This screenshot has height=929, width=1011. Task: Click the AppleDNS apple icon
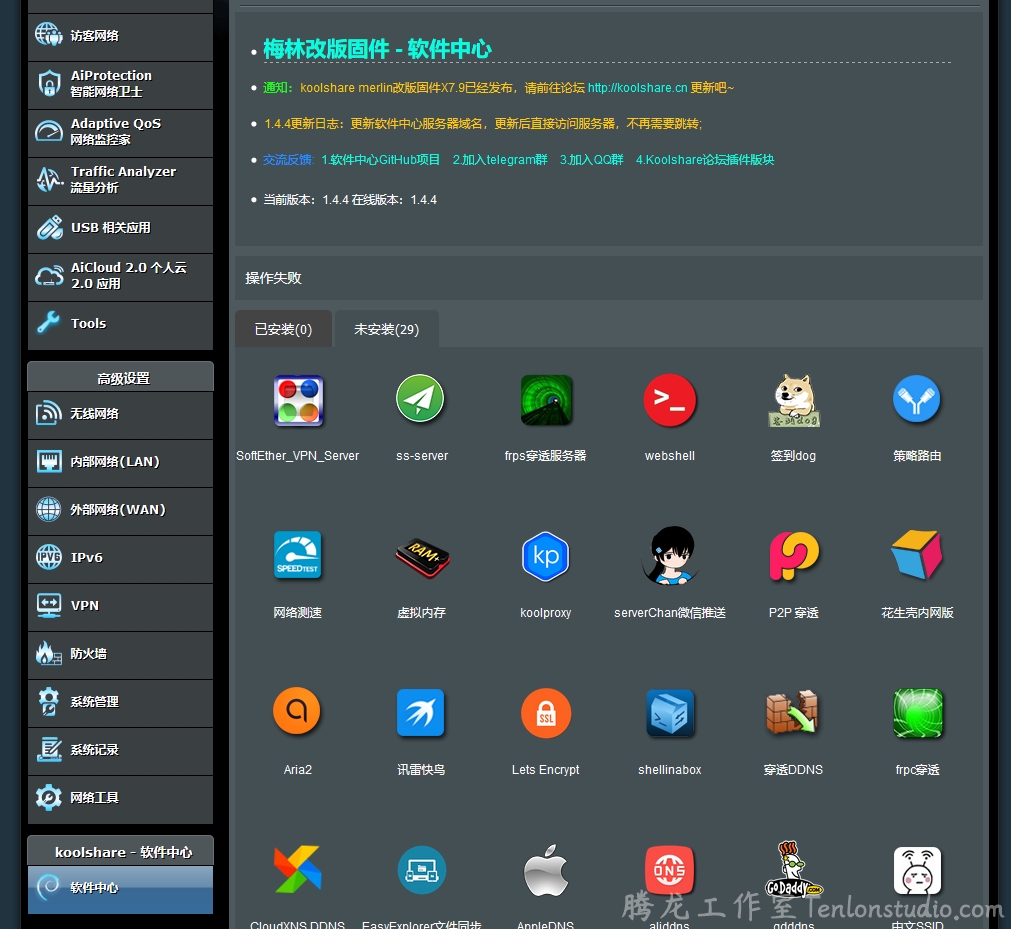click(546, 870)
